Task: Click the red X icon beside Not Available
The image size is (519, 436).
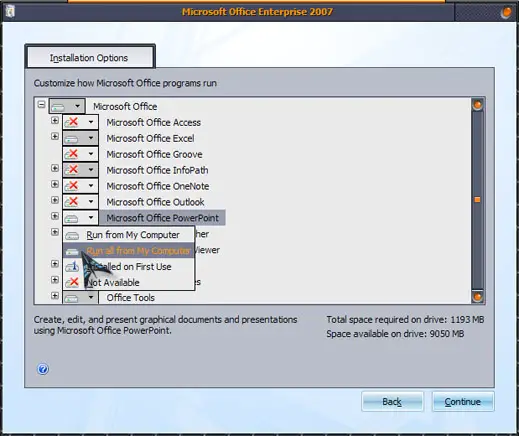Action: [x=72, y=282]
